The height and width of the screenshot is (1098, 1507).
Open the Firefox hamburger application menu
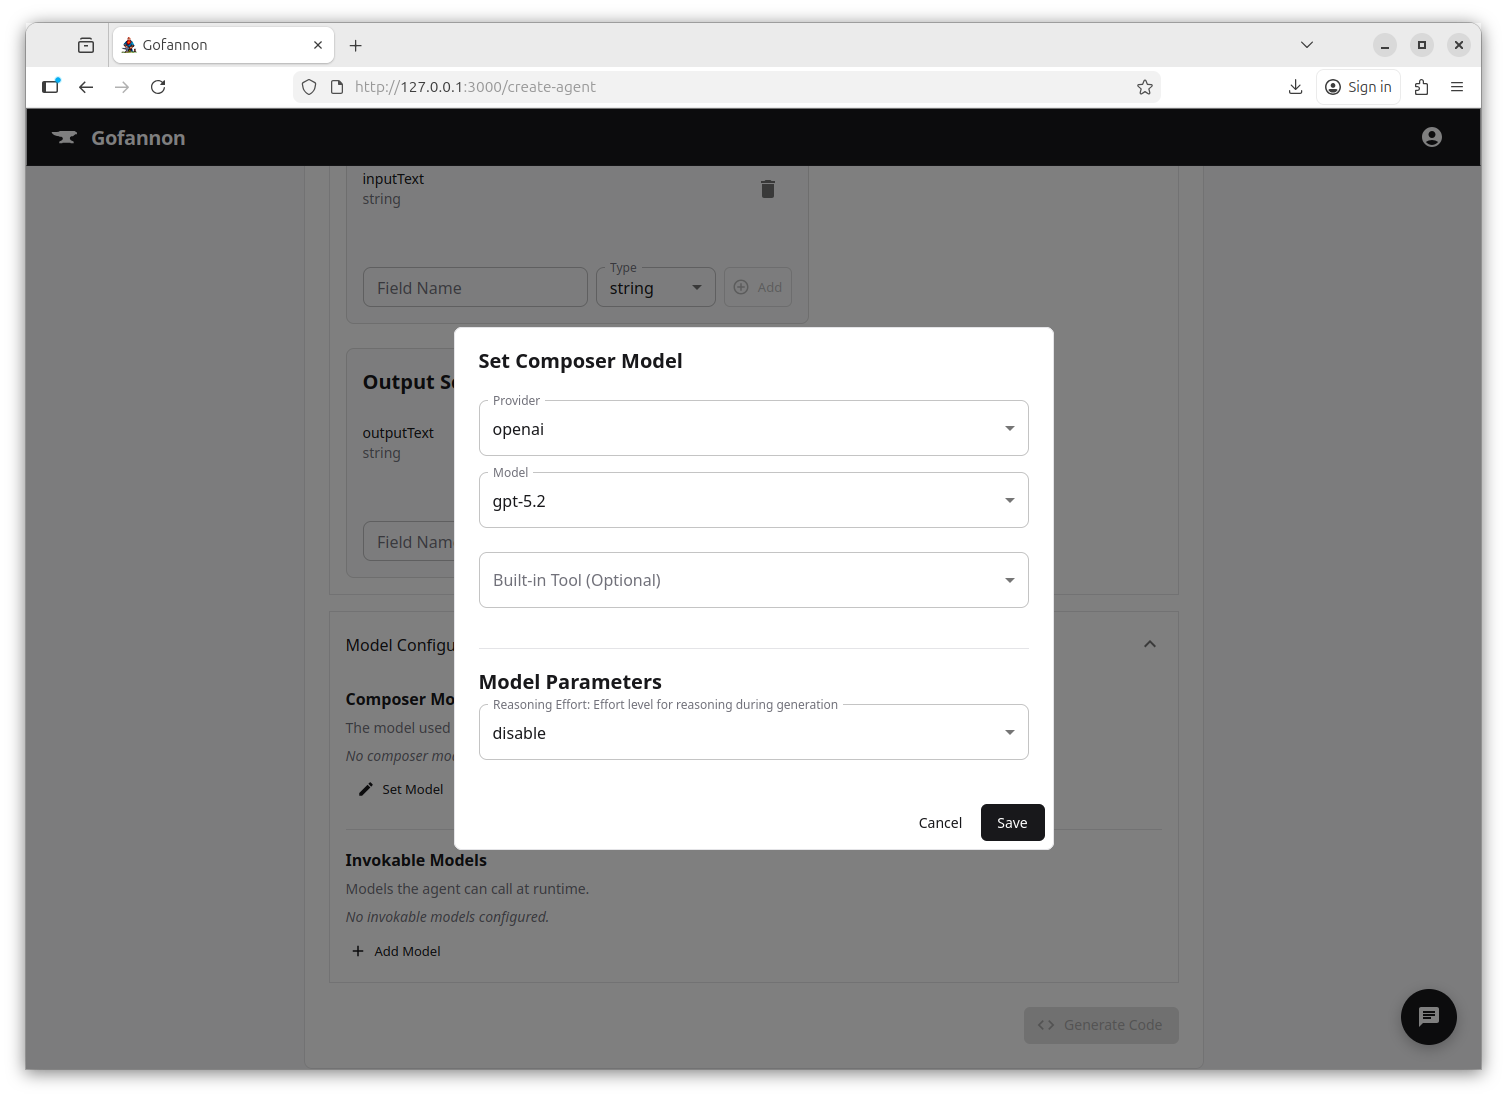point(1457,87)
